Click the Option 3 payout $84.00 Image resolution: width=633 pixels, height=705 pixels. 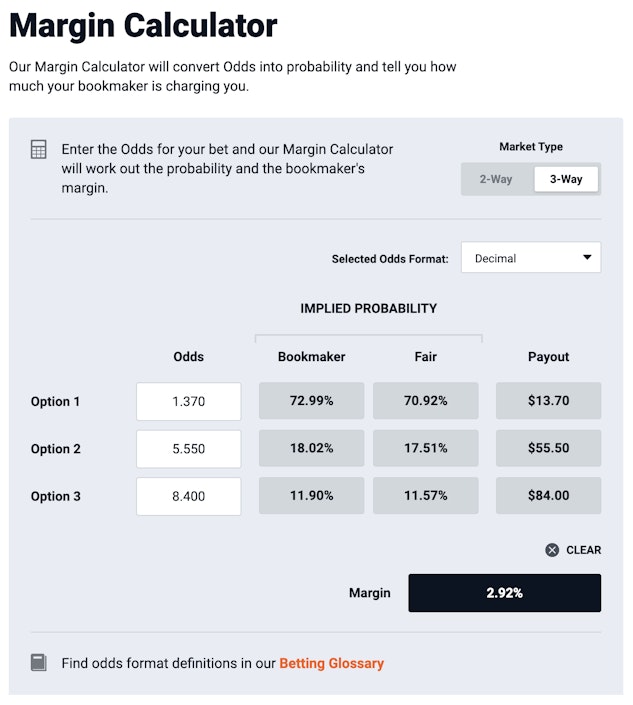(x=548, y=496)
